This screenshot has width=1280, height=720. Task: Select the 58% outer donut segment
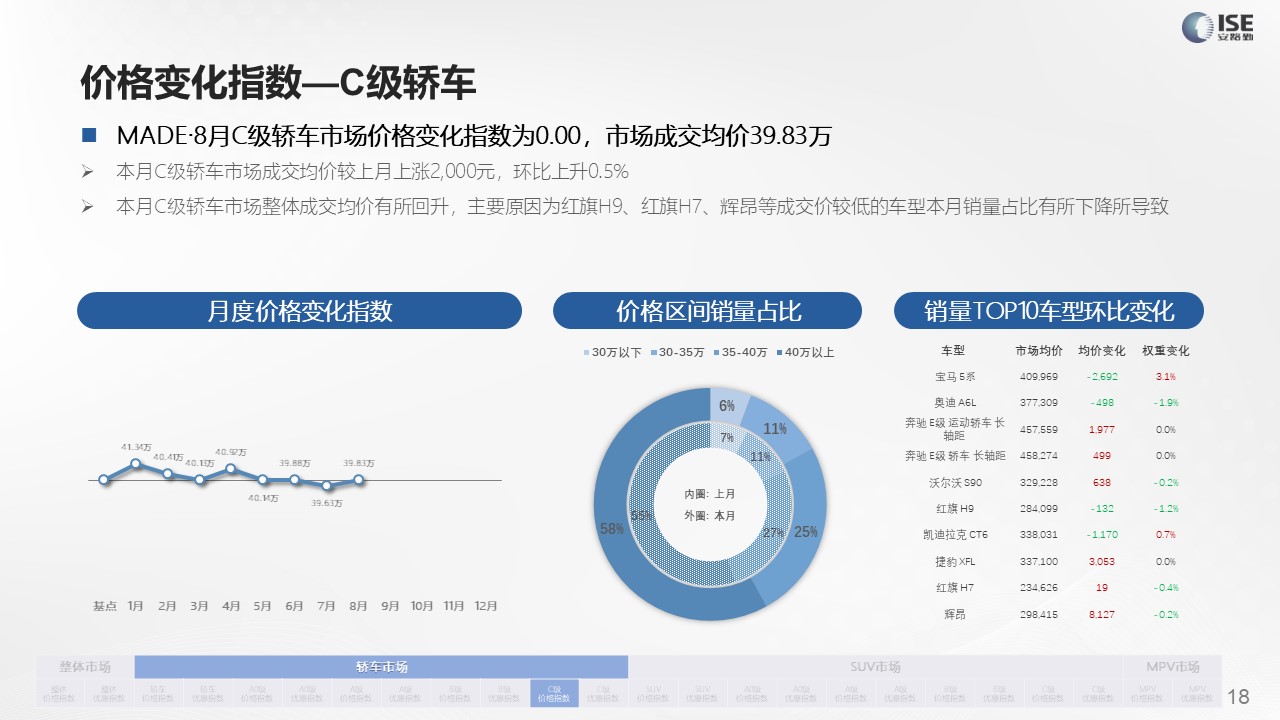coord(611,527)
